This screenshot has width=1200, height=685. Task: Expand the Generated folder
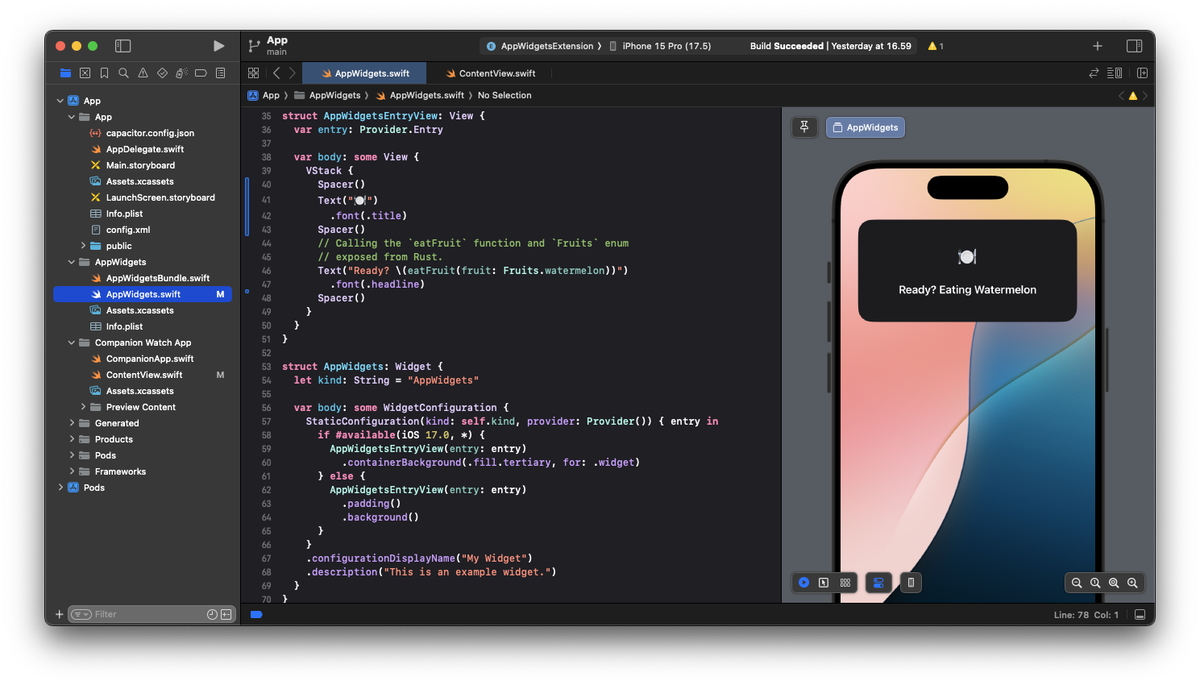click(x=72, y=423)
